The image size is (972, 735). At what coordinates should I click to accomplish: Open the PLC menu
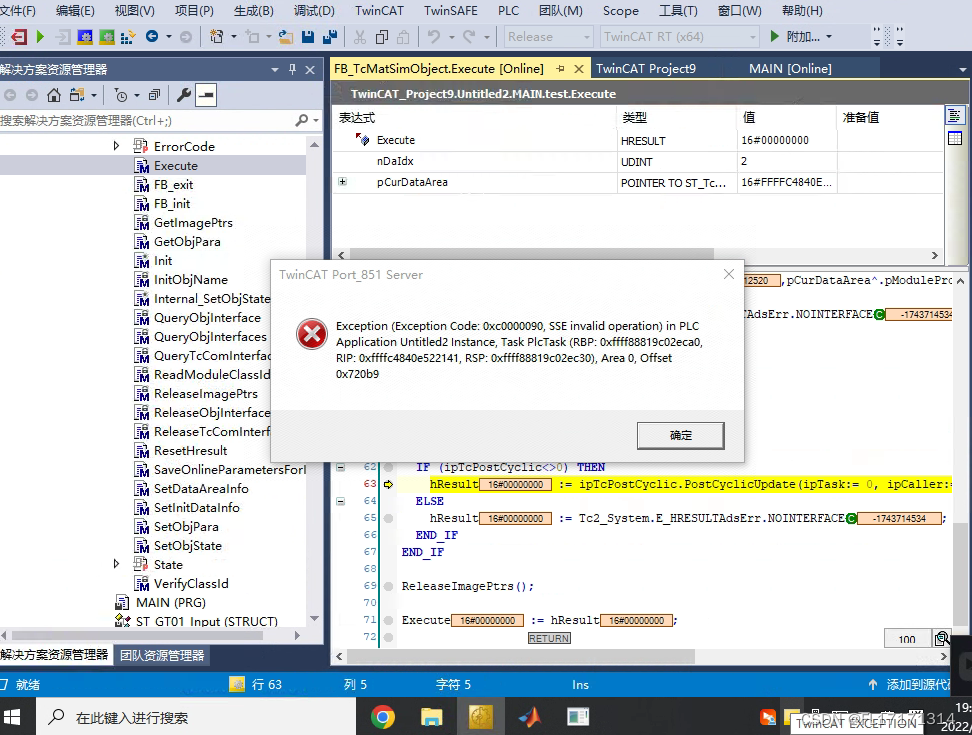pyautogui.click(x=508, y=11)
